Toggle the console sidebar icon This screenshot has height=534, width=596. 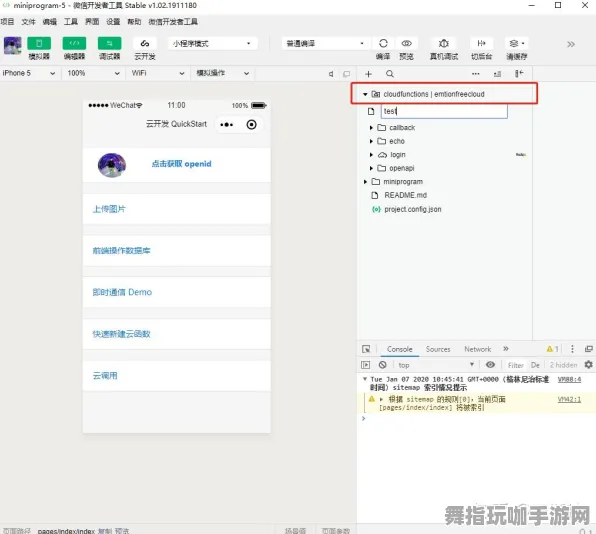365,365
